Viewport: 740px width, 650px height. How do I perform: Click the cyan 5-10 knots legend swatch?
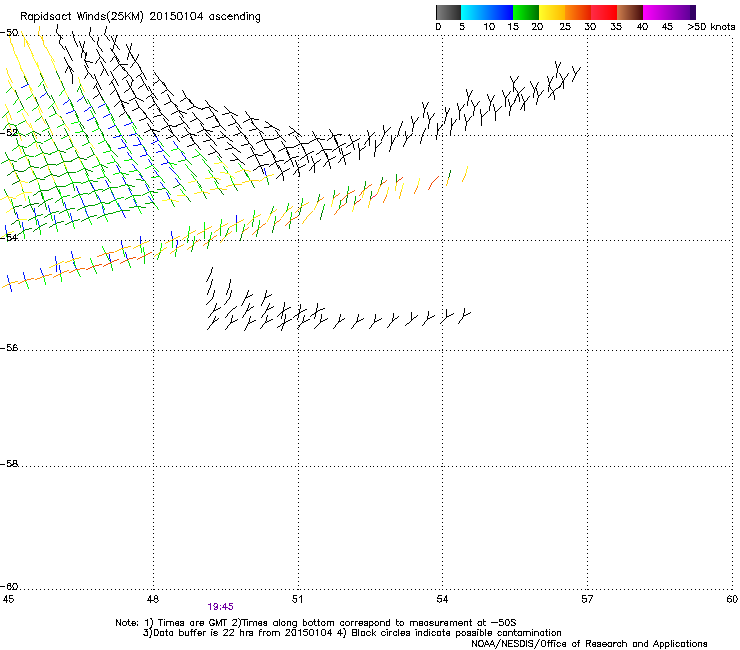click(x=474, y=12)
